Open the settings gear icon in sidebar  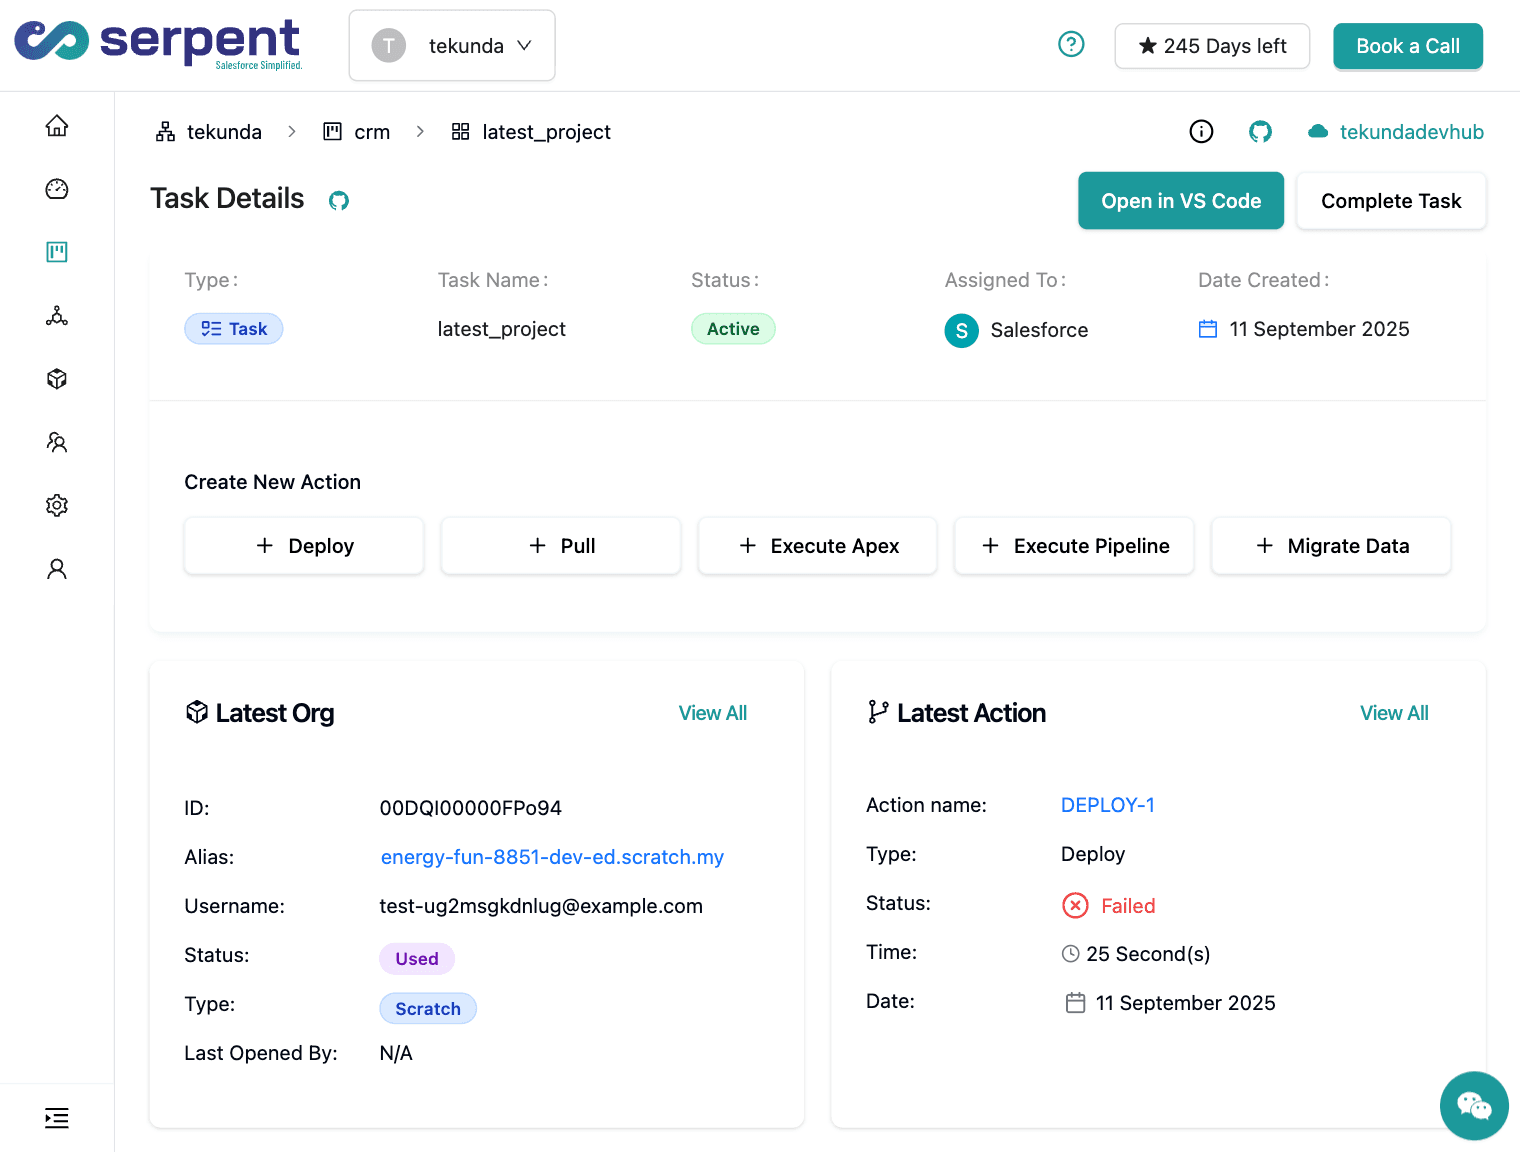click(57, 506)
